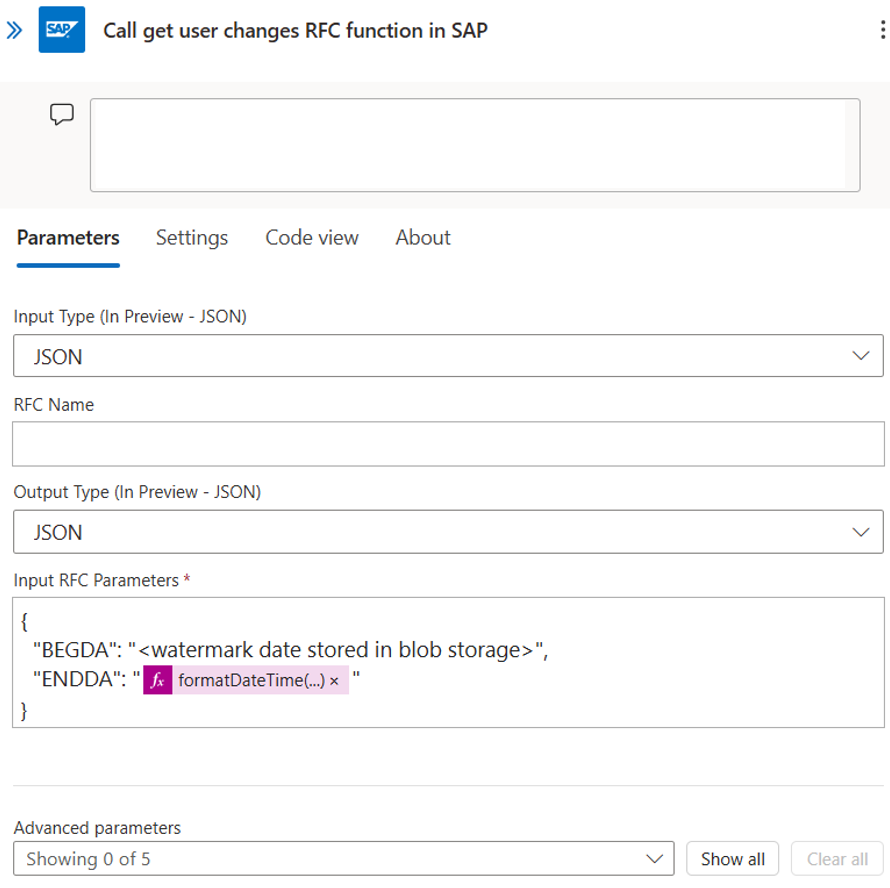Screen dimensions: 890x888
Task: Switch to the Parameters tab
Action: [68, 238]
